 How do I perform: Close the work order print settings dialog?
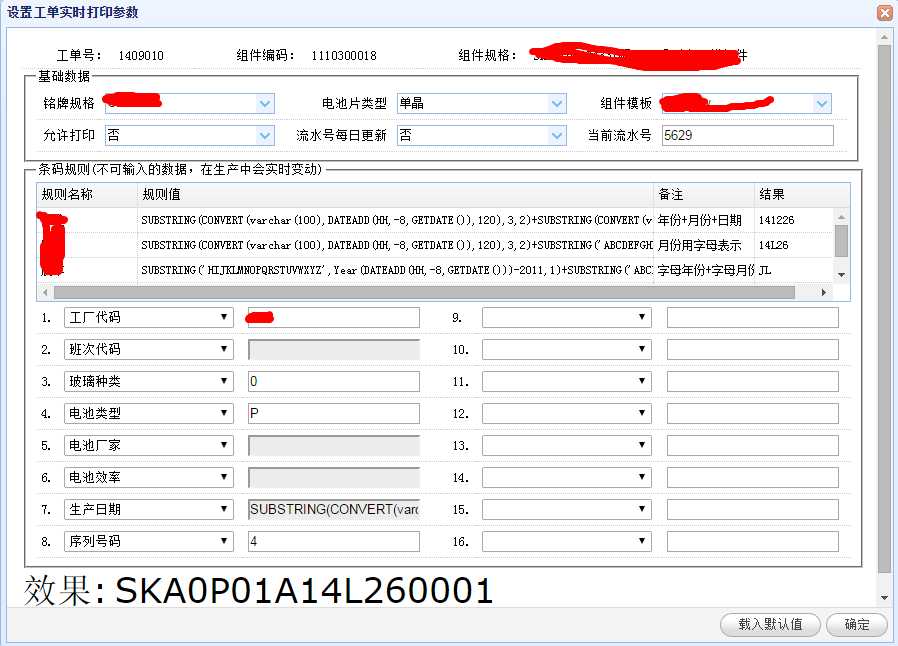[x=885, y=13]
